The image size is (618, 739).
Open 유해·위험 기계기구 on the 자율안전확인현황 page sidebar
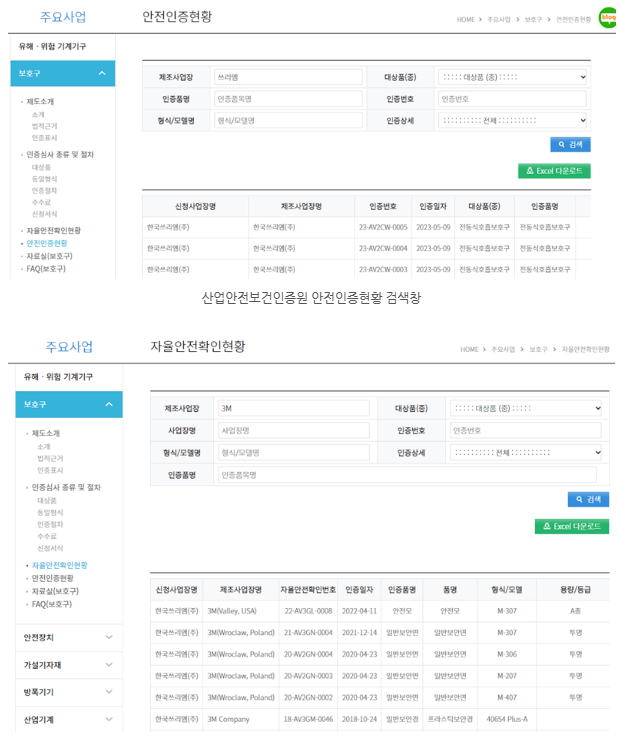click(x=58, y=377)
